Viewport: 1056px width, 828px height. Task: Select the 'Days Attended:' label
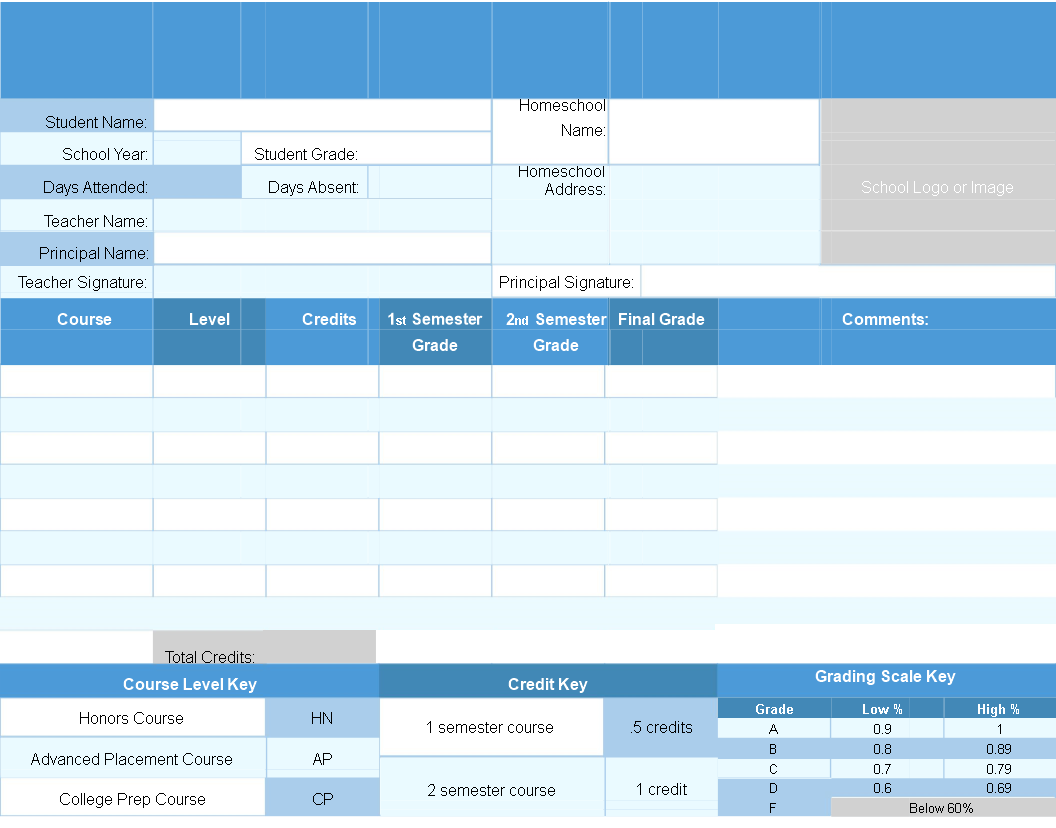pos(95,187)
